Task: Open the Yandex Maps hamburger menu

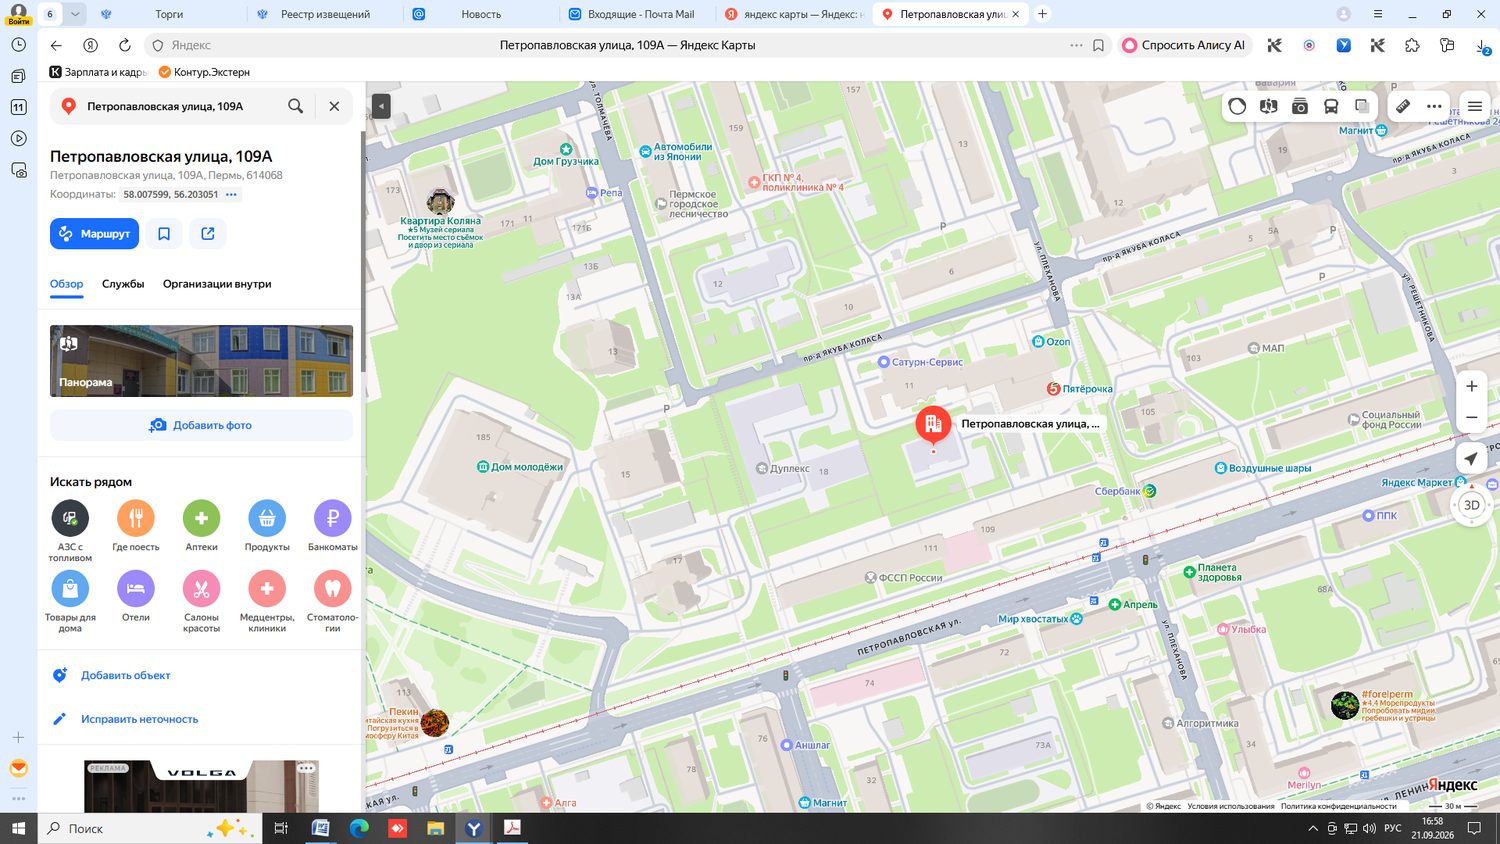Action: pos(1475,106)
